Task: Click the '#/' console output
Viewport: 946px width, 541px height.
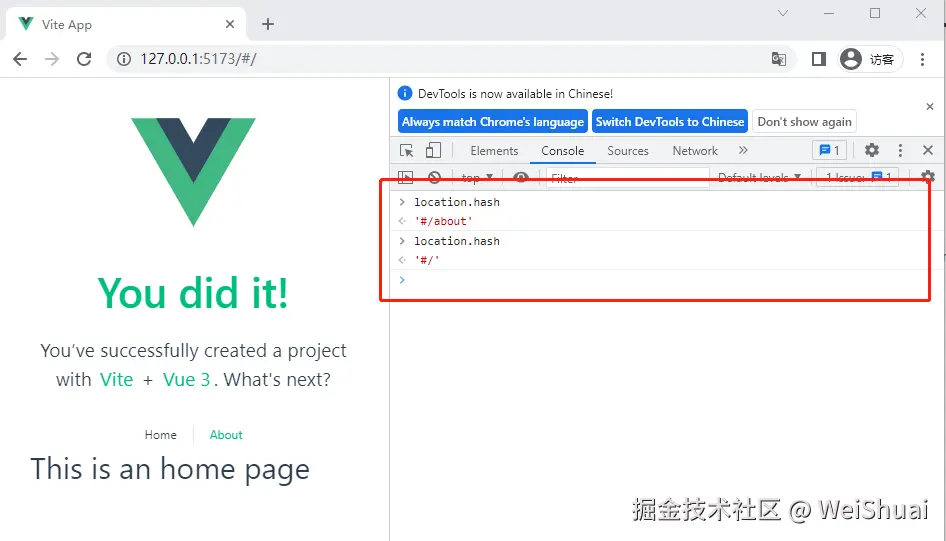Action: 427,260
